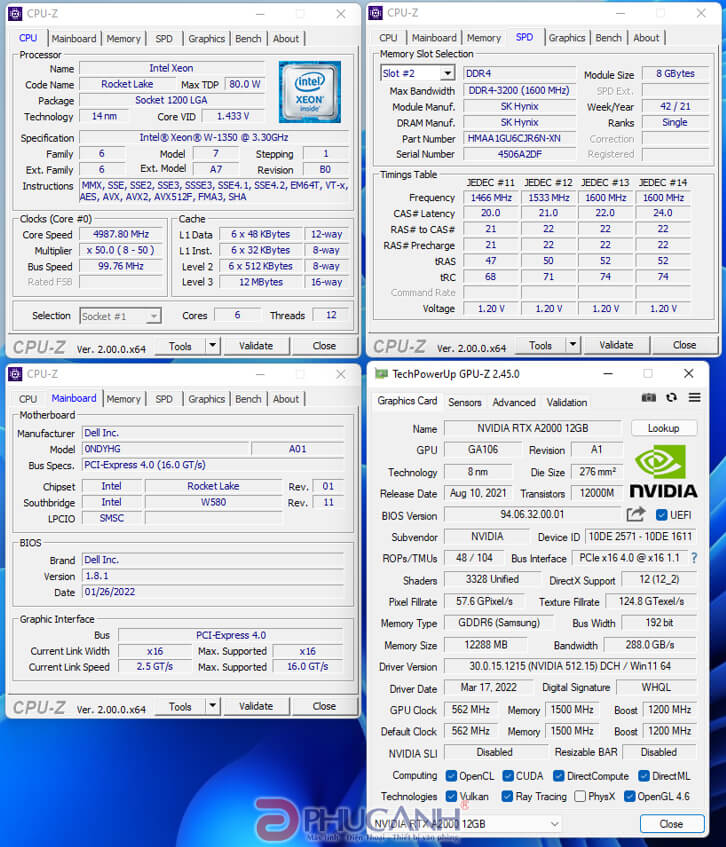Enable the PhysX checkbox
This screenshot has width=726, height=847.
tap(580, 796)
